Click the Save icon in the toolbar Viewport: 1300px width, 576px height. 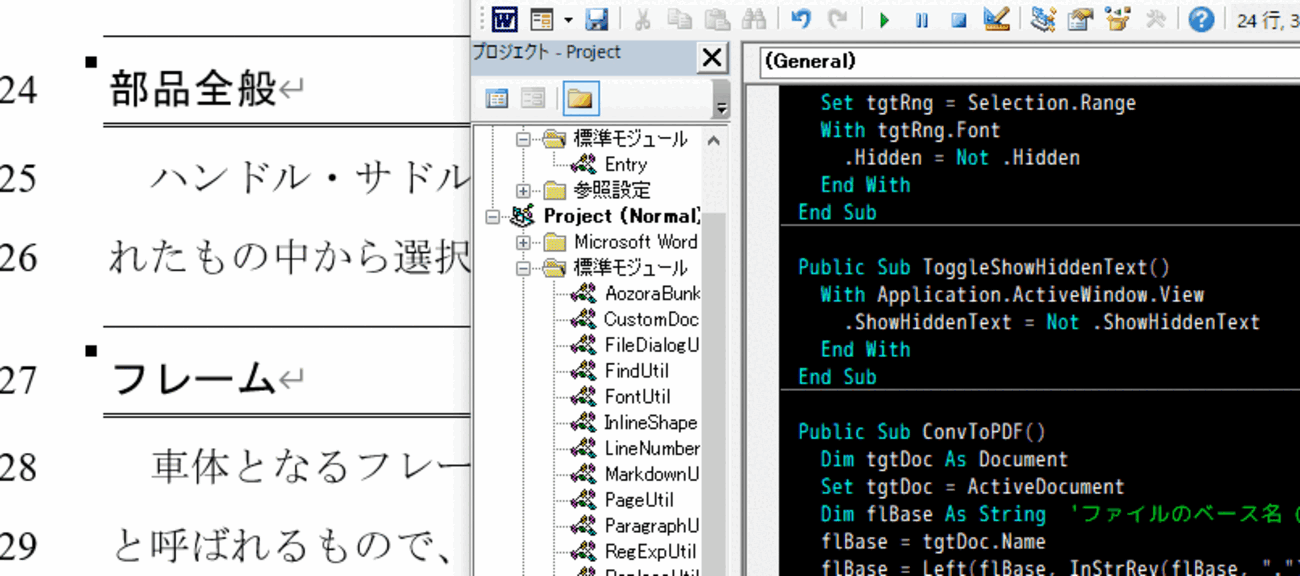point(597,19)
